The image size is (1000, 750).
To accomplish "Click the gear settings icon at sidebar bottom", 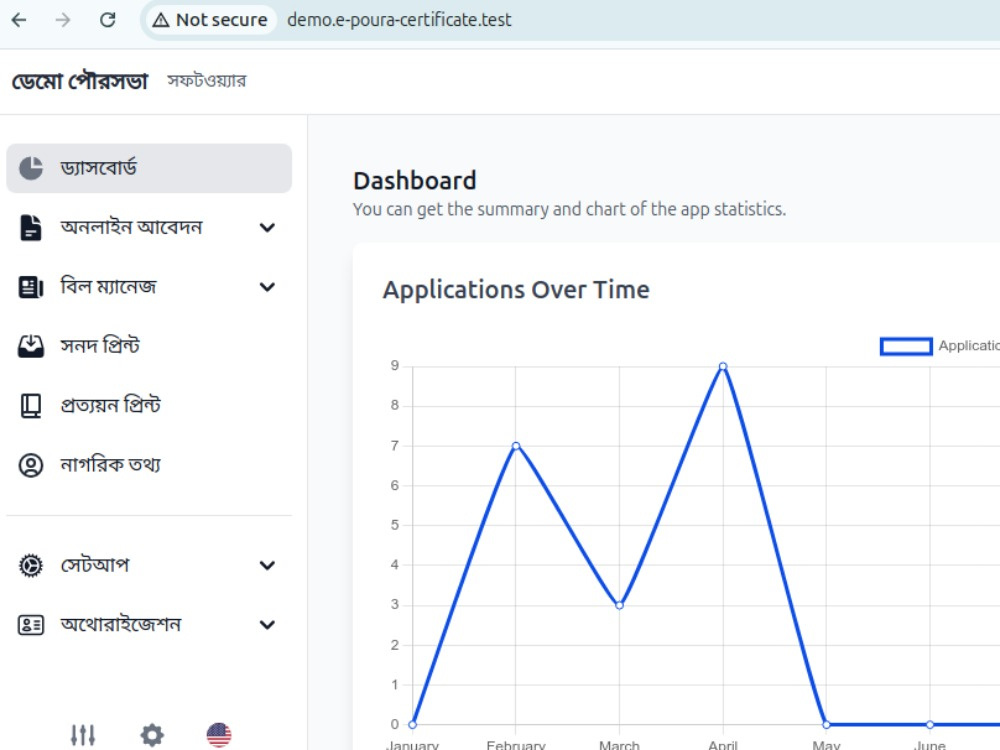I will 152,735.
